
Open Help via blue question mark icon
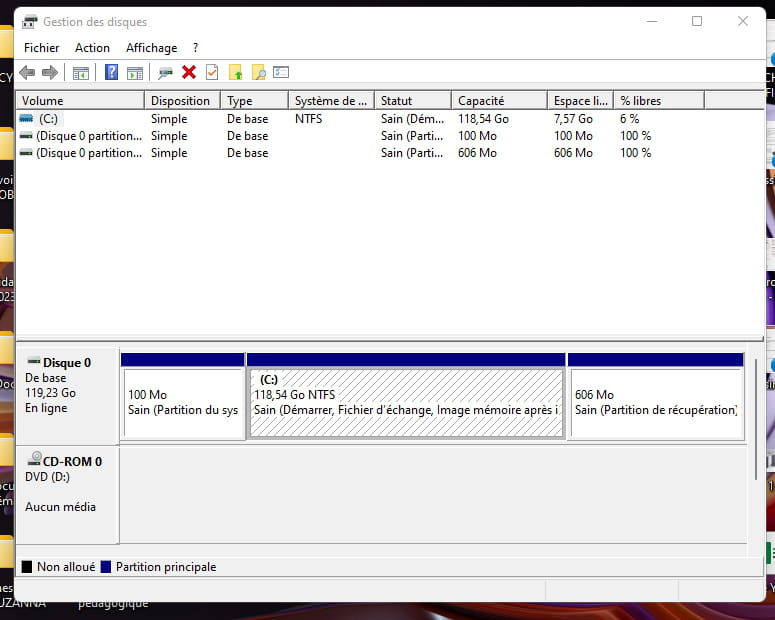tap(111, 72)
